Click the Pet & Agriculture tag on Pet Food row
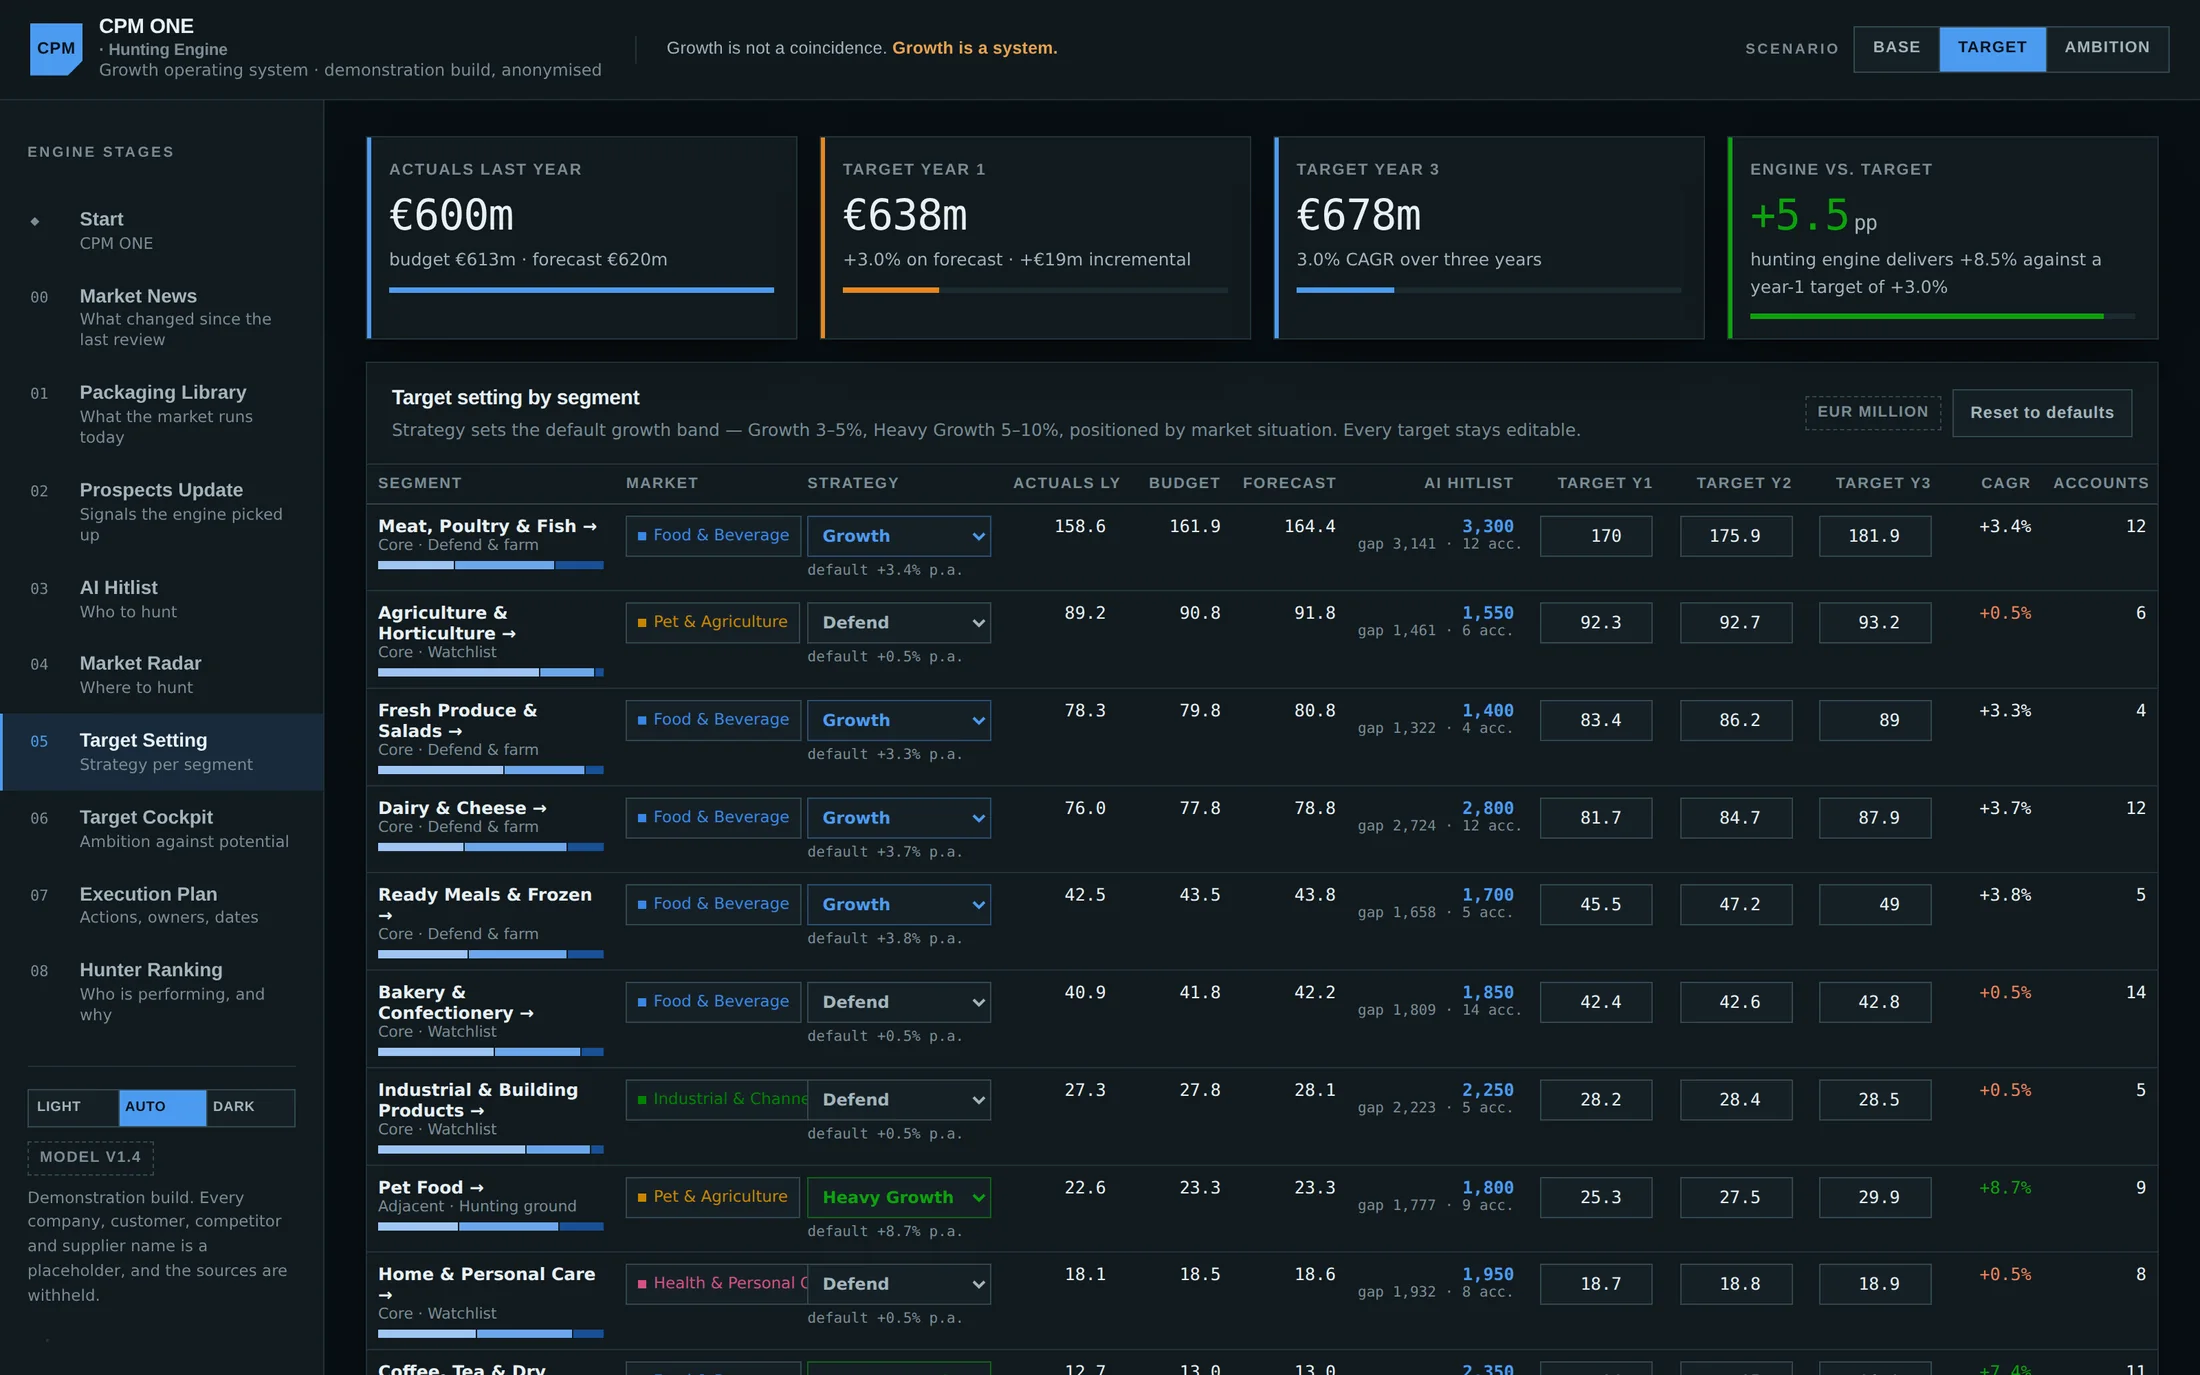This screenshot has height=1375, width=2200. click(712, 1197)
